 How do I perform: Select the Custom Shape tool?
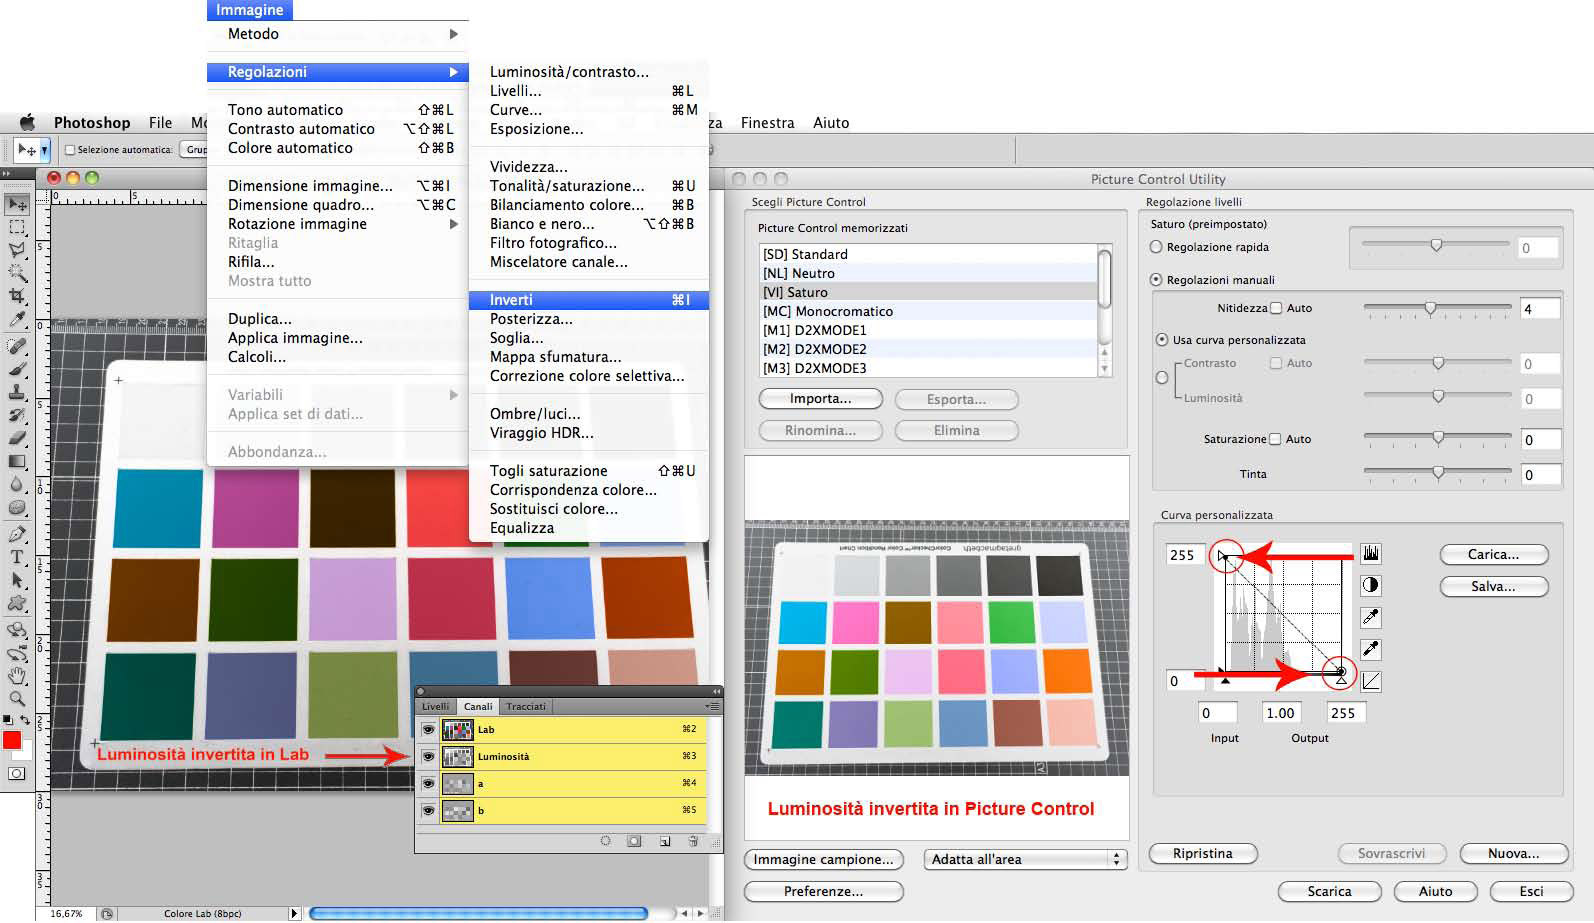tap(17, 603)
